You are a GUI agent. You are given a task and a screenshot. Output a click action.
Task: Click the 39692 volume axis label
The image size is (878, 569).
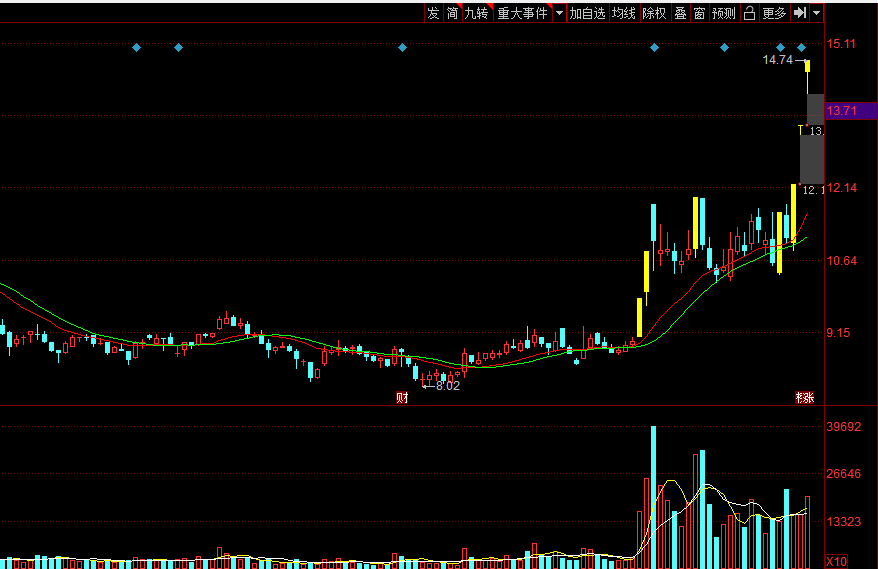click(x=844, y=427)
